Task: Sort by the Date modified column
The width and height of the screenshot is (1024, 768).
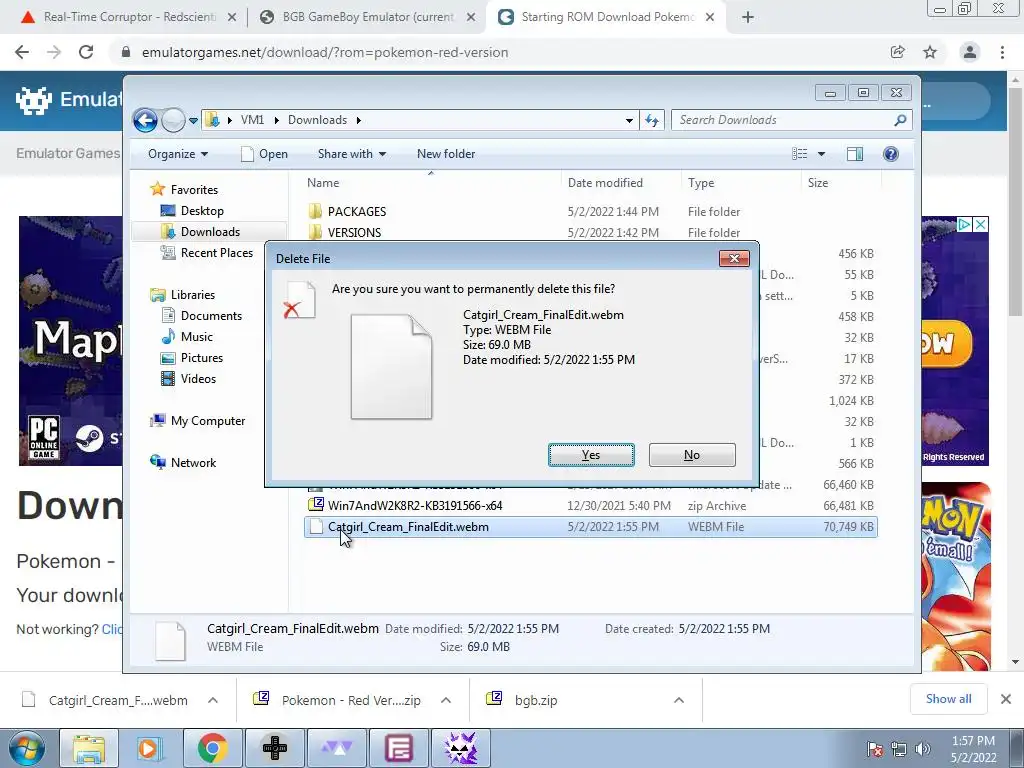Action: pyautogui.click(x=620, y=183)
